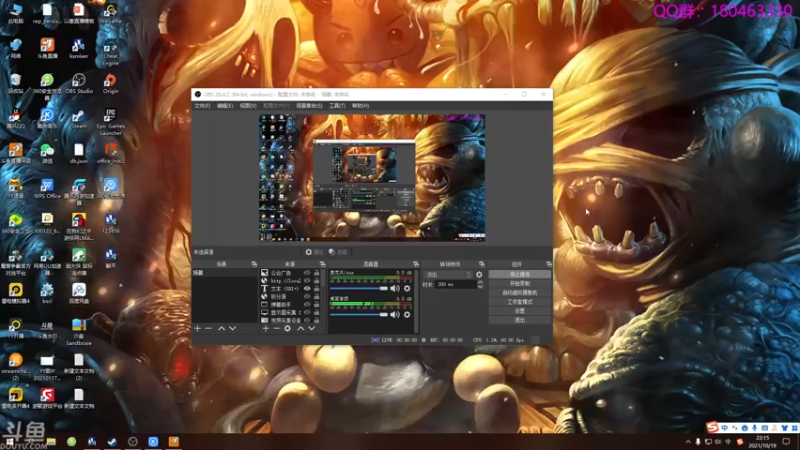Toggle lock on the first image source

tap(316, 273)
